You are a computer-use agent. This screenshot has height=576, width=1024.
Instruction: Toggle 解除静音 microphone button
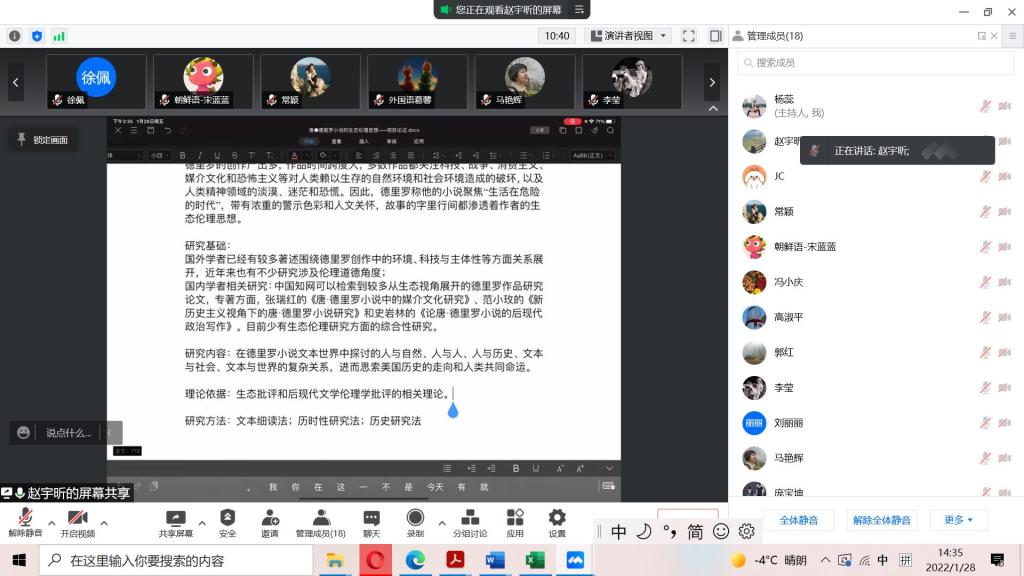(x=25, y=518)
